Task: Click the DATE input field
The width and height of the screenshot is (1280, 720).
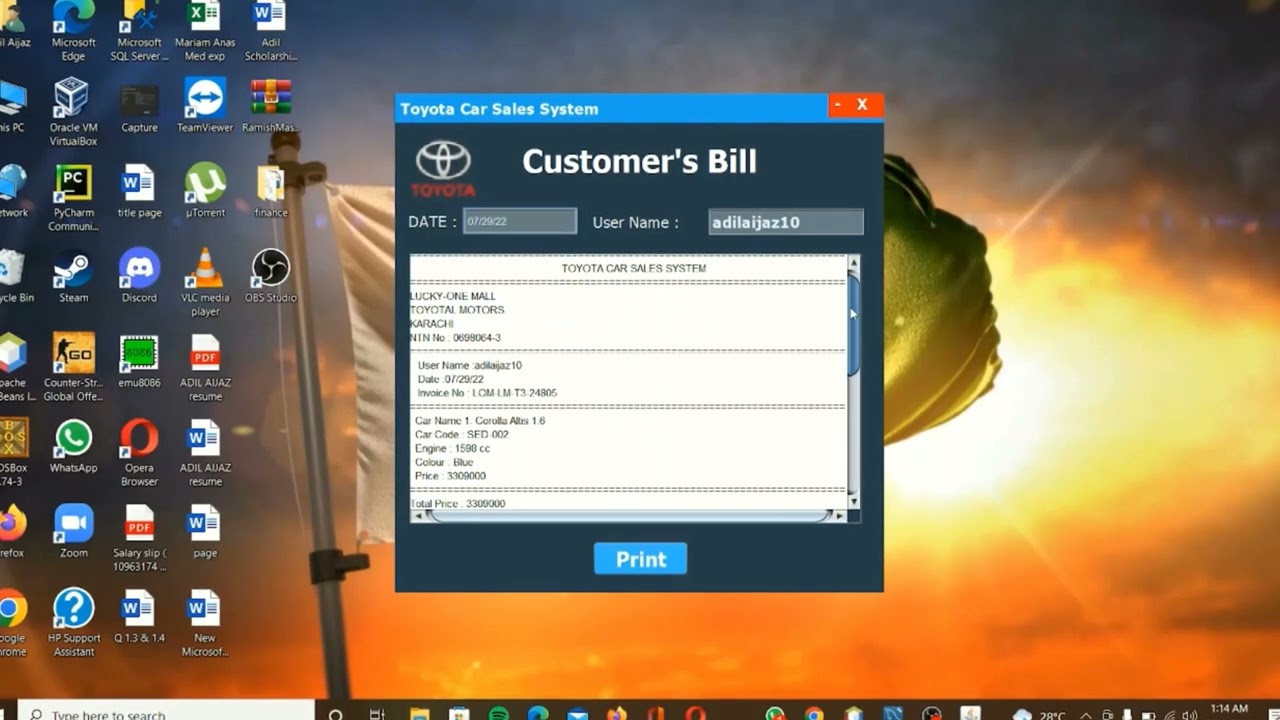Action: point(520,221)
